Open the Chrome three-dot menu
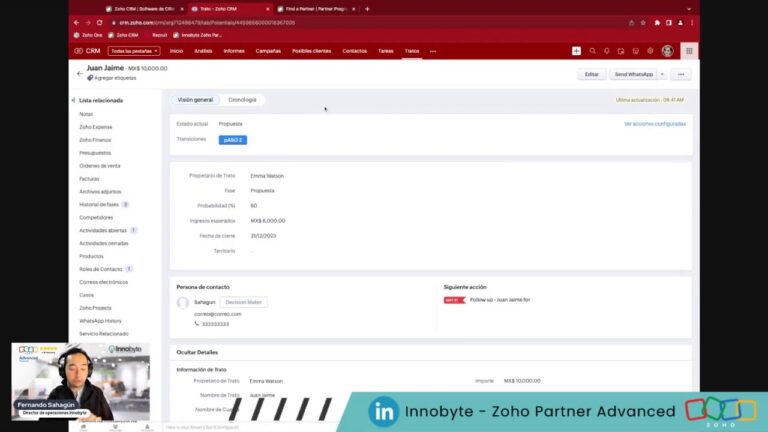 [x=692, y=23]
